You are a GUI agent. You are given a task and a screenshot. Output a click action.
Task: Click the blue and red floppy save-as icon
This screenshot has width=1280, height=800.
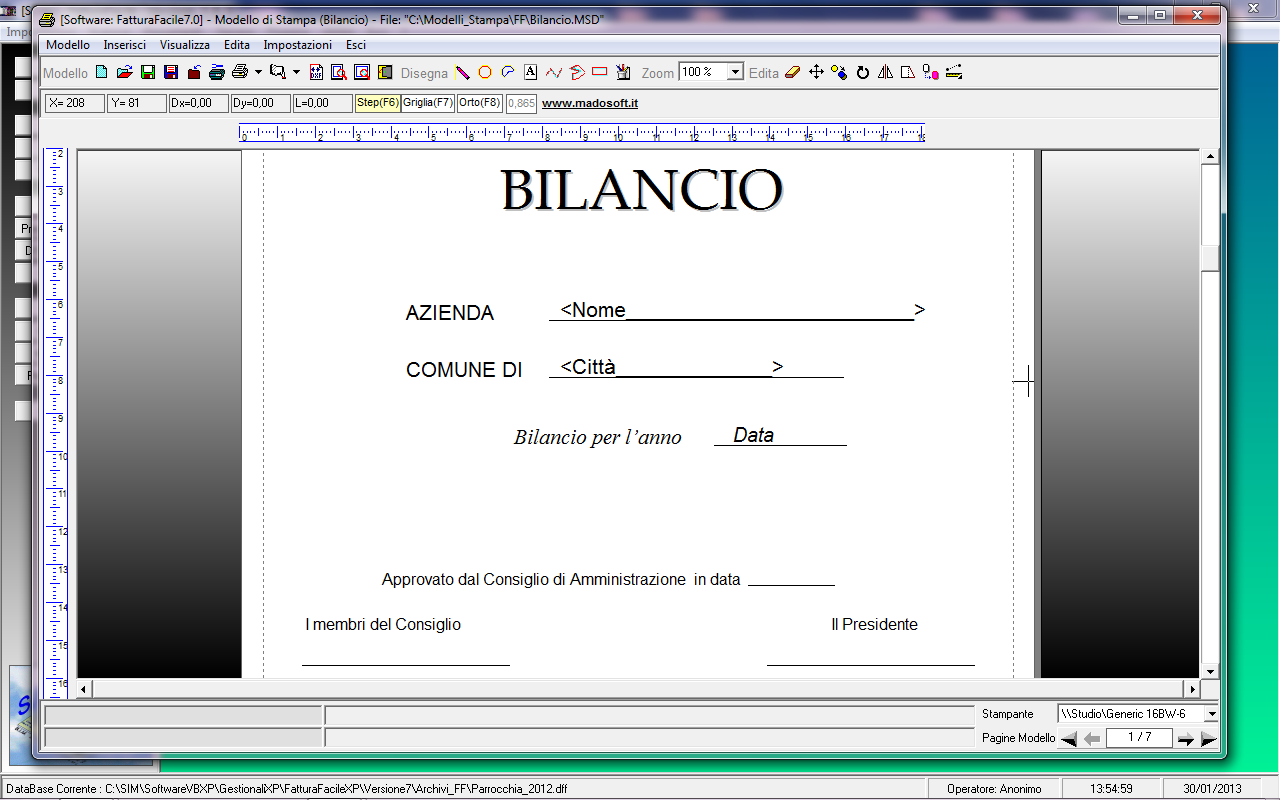click(x=171, y=72)
